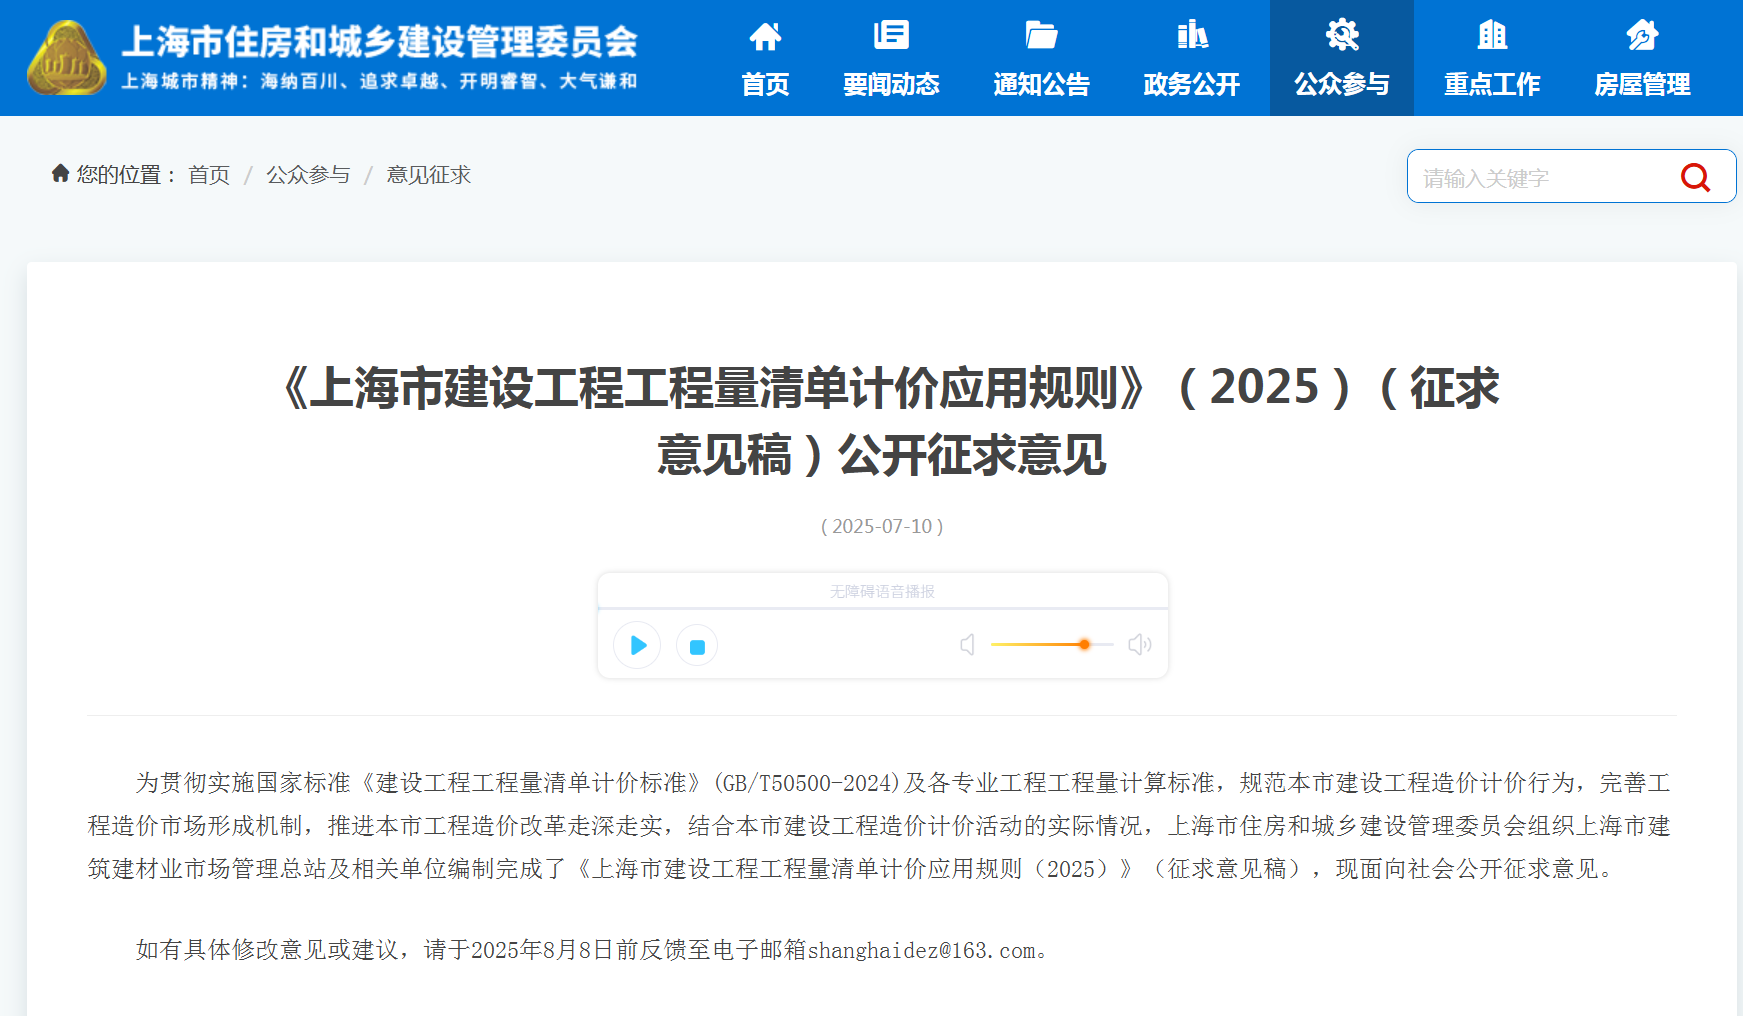
Task: Click the Shanghai government emblem logo
Action: (x=66, y=57)
